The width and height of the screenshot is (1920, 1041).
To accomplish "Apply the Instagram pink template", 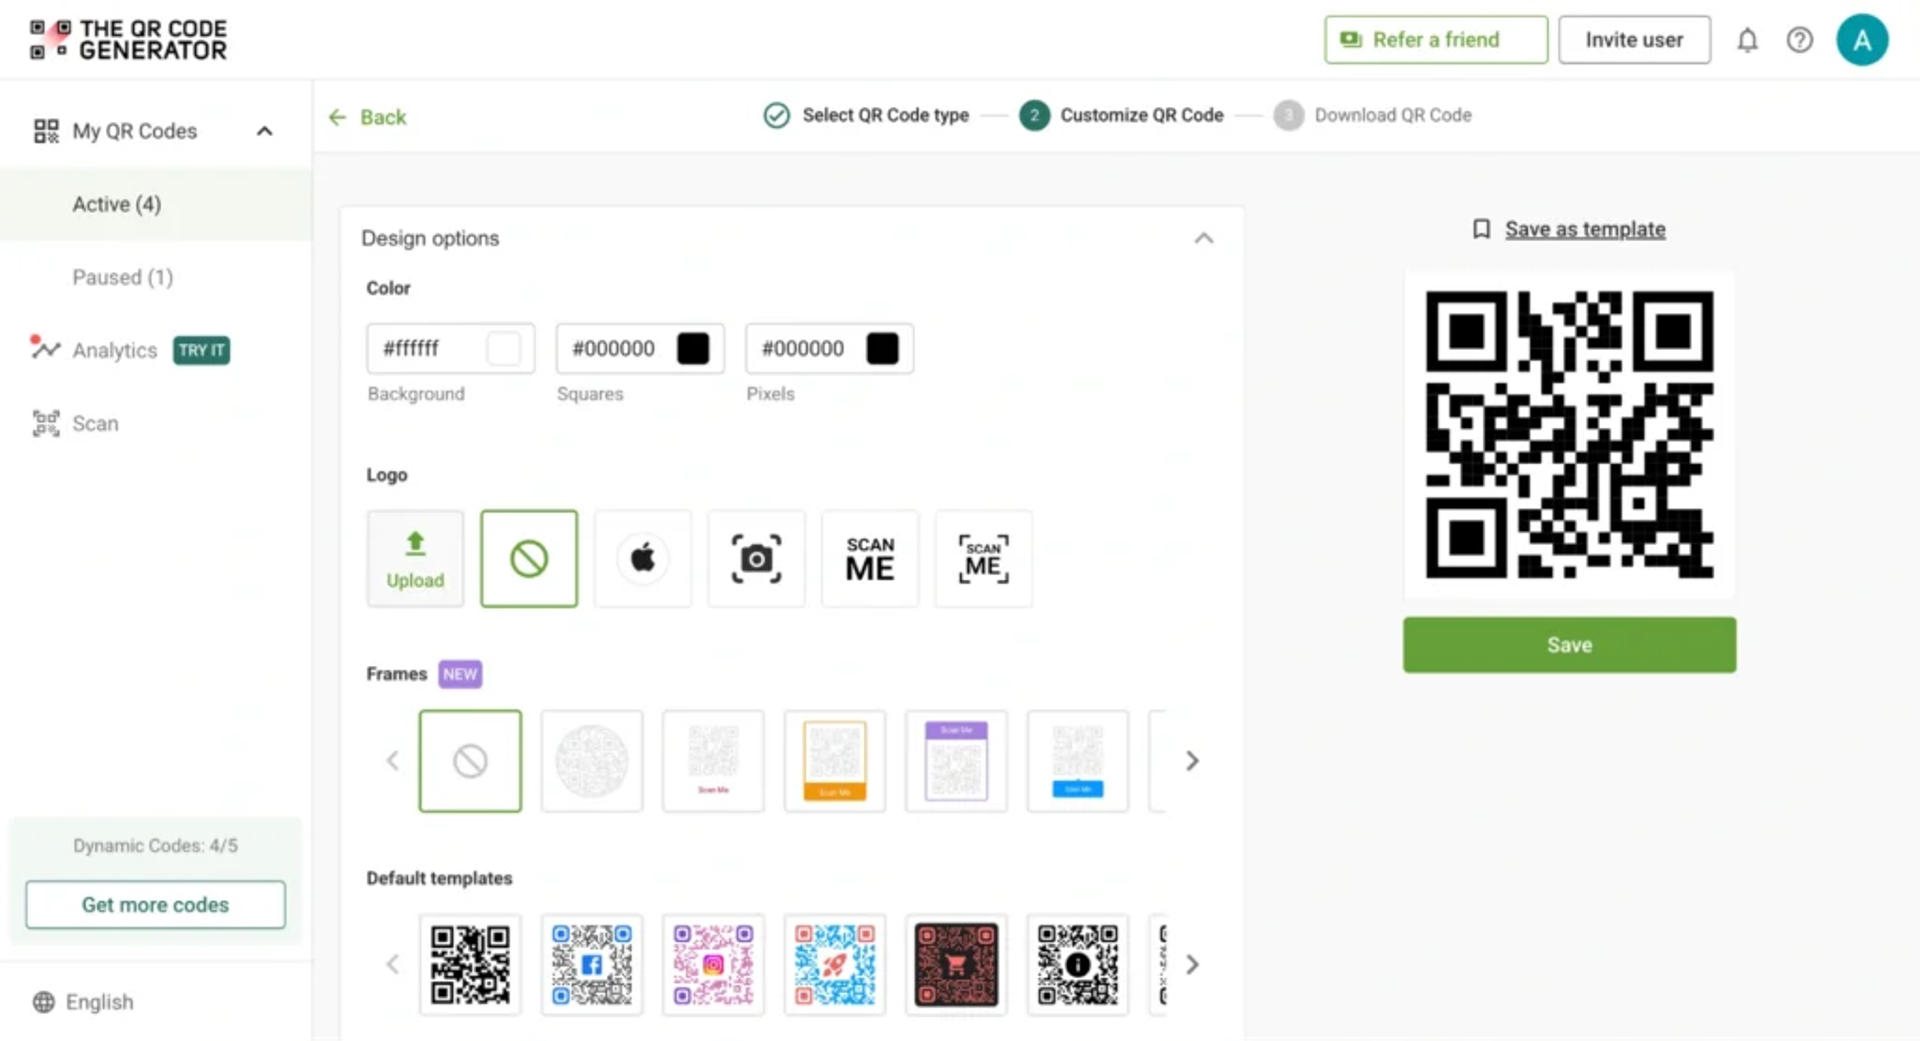I will point(713,965).
